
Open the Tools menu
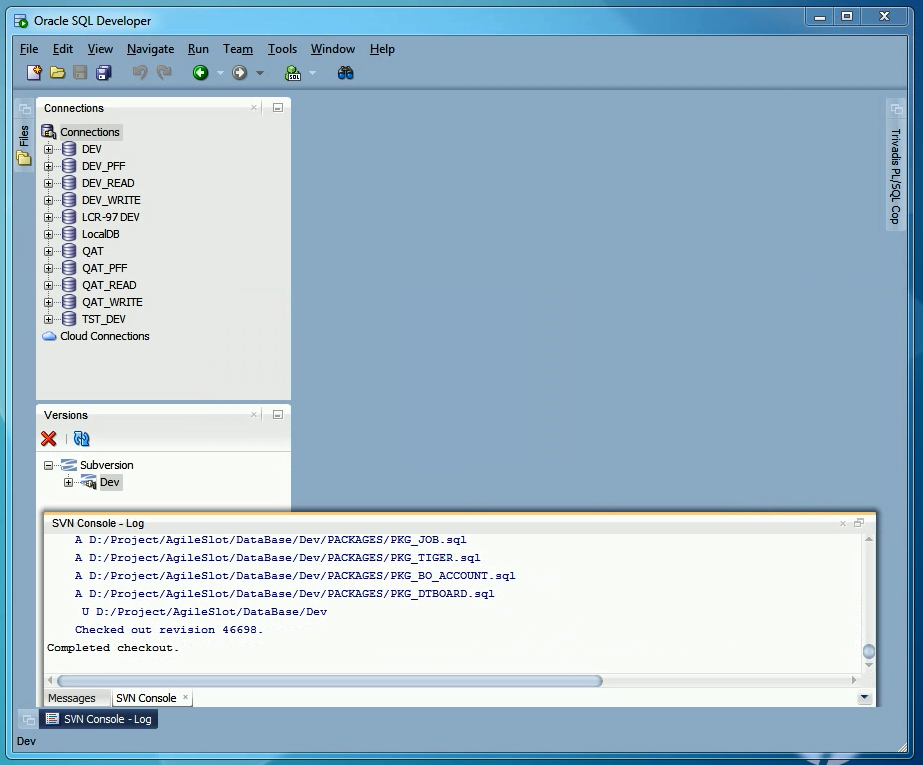click(282, 49)
